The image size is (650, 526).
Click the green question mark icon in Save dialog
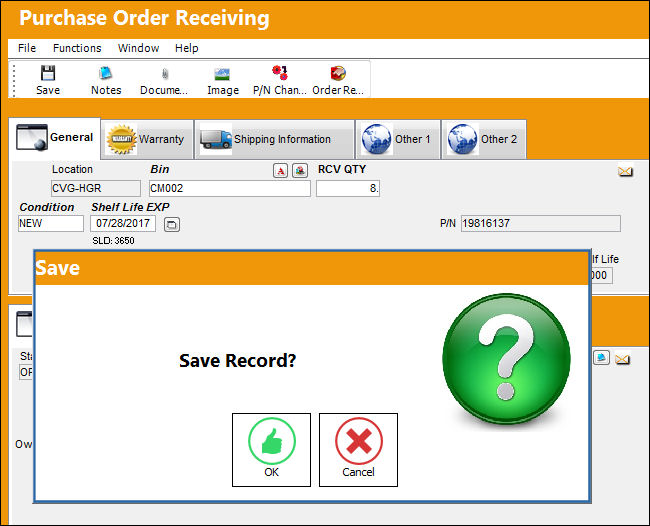pyautogui.click(x=506, y=359)
